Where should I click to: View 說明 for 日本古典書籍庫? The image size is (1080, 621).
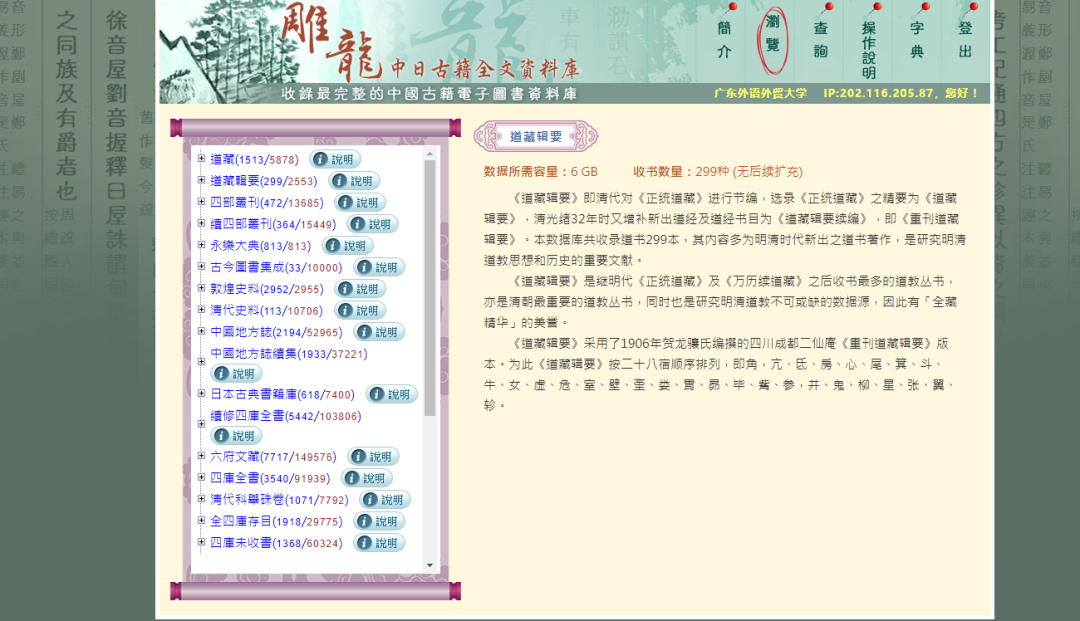point(392,395)
